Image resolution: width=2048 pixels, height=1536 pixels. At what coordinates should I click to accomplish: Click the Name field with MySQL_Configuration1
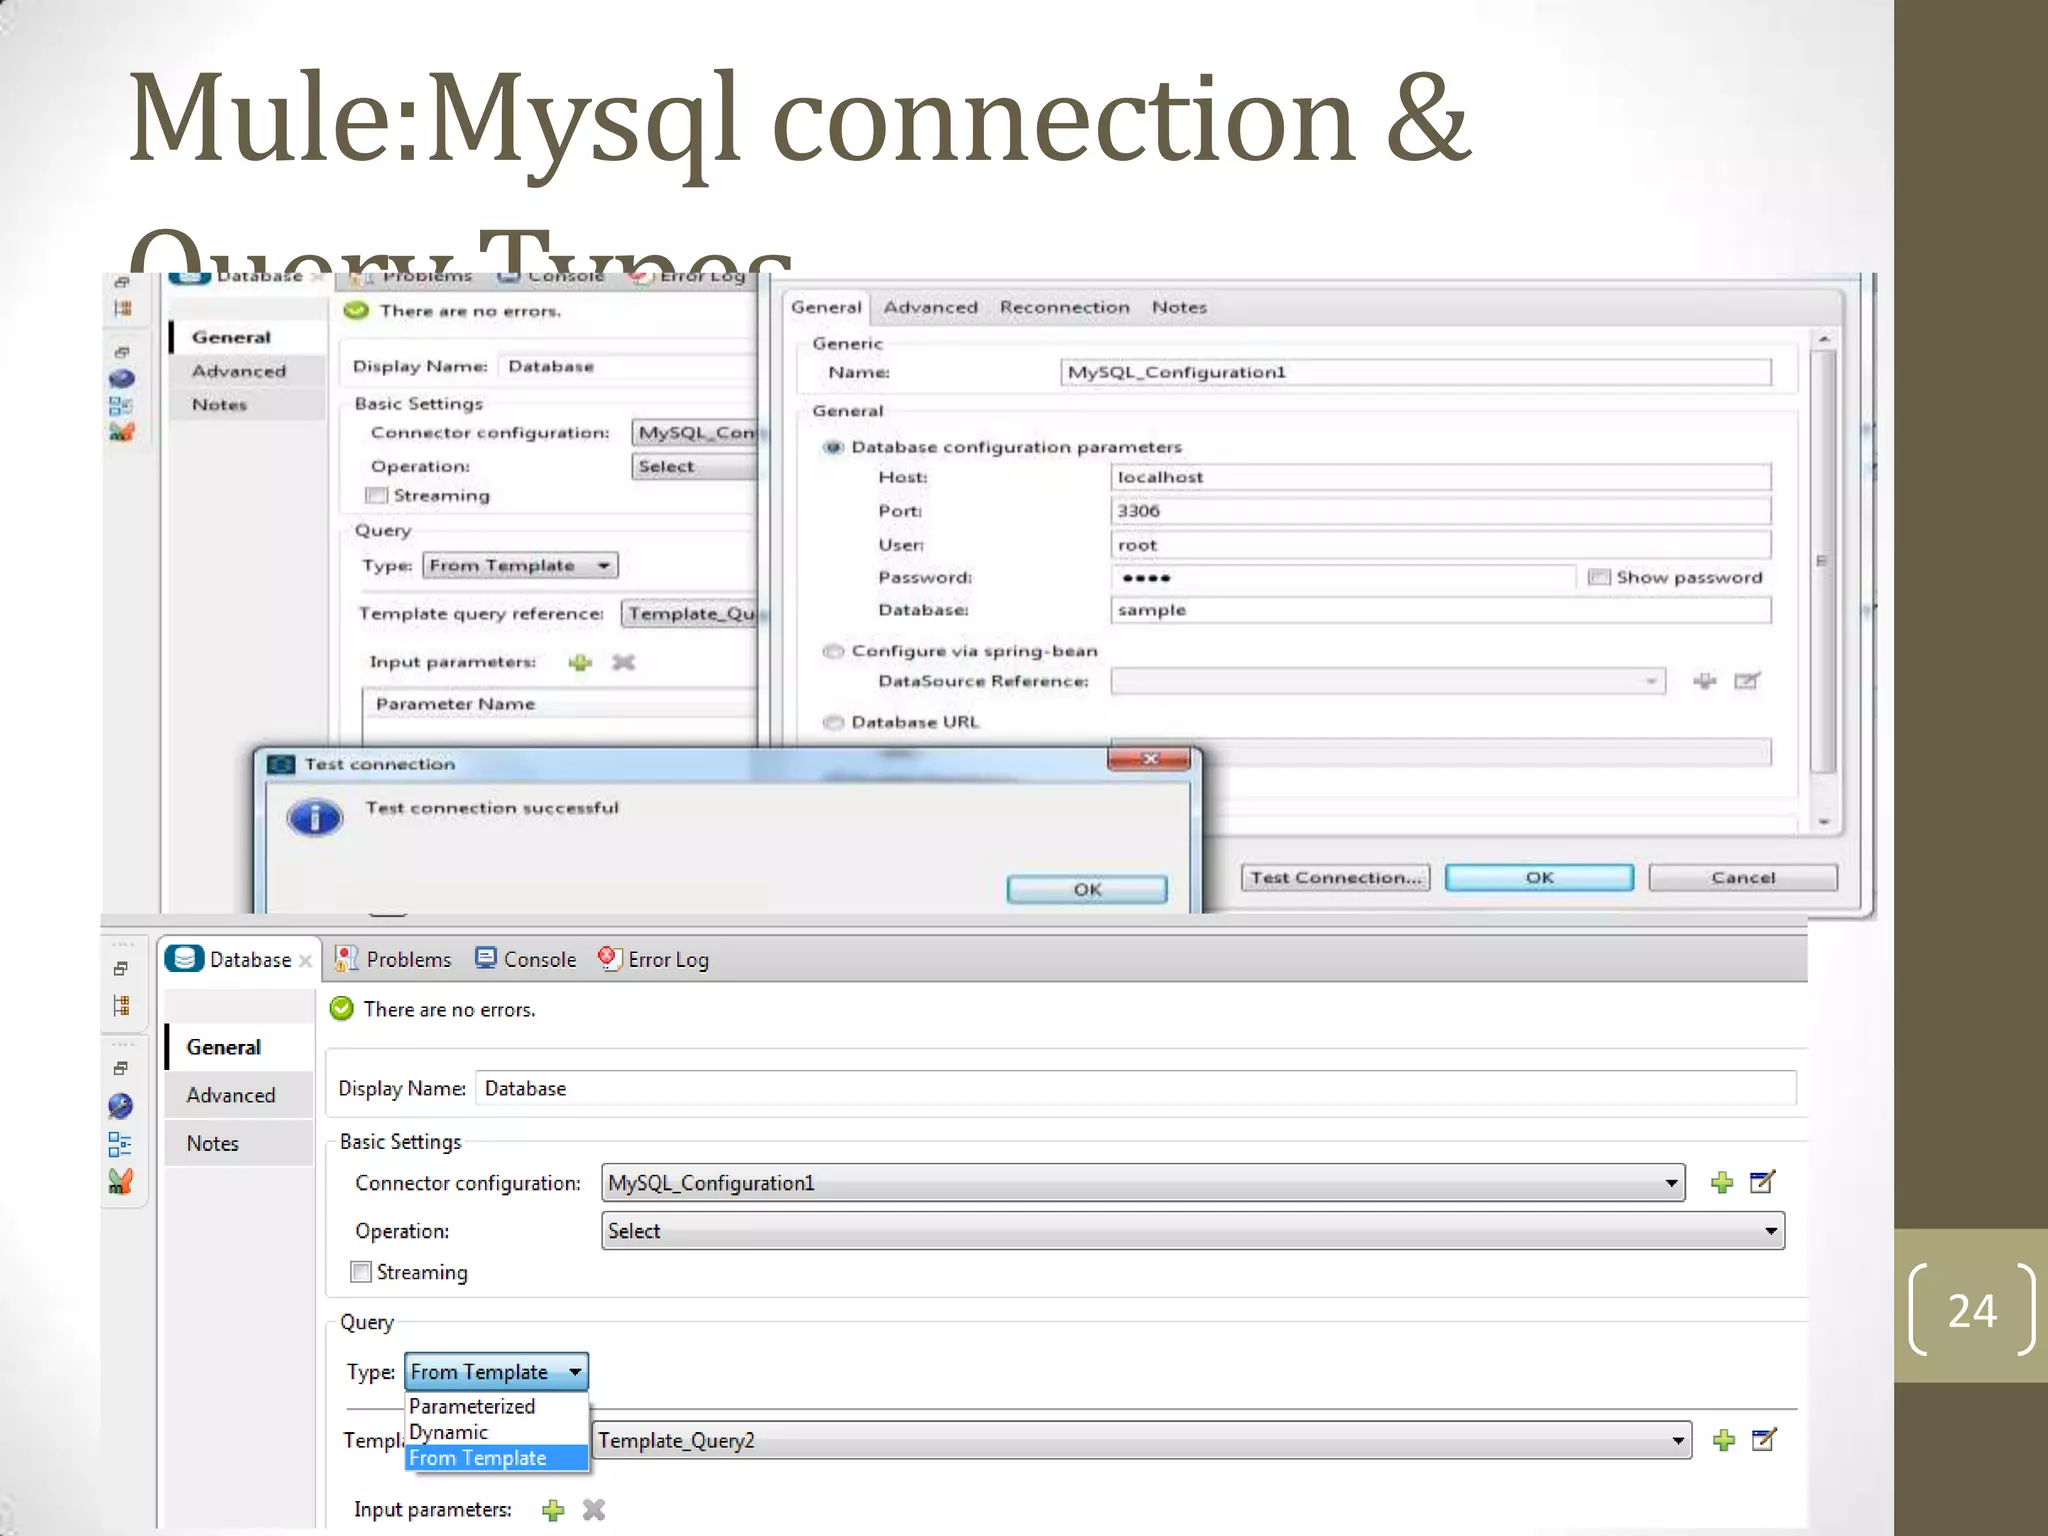[1415, 372]
